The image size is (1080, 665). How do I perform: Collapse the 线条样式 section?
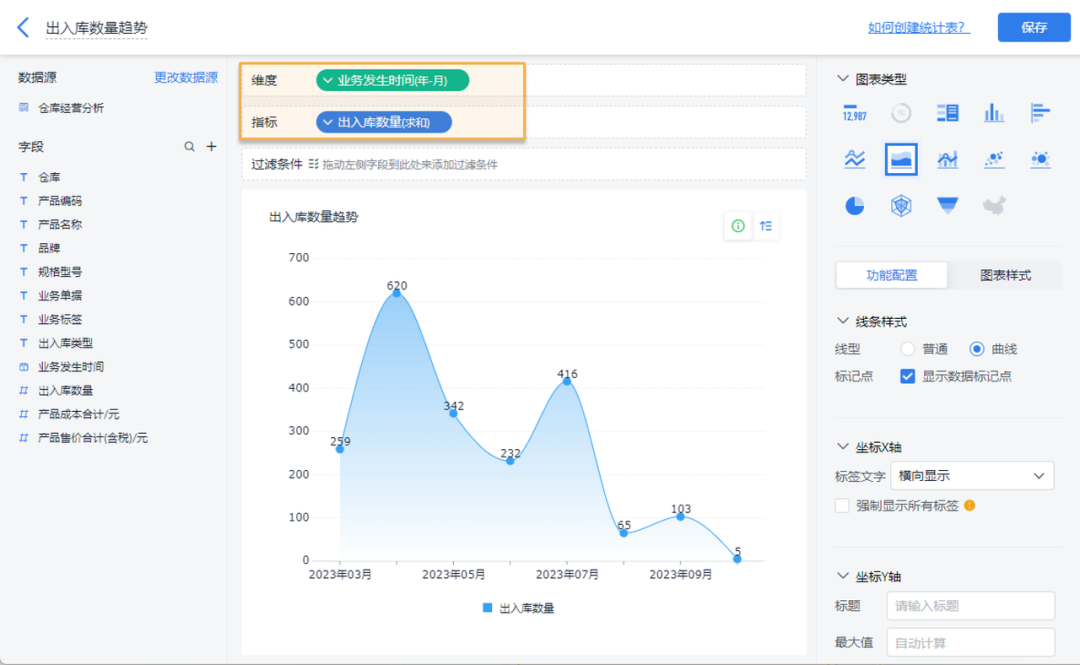842,321
